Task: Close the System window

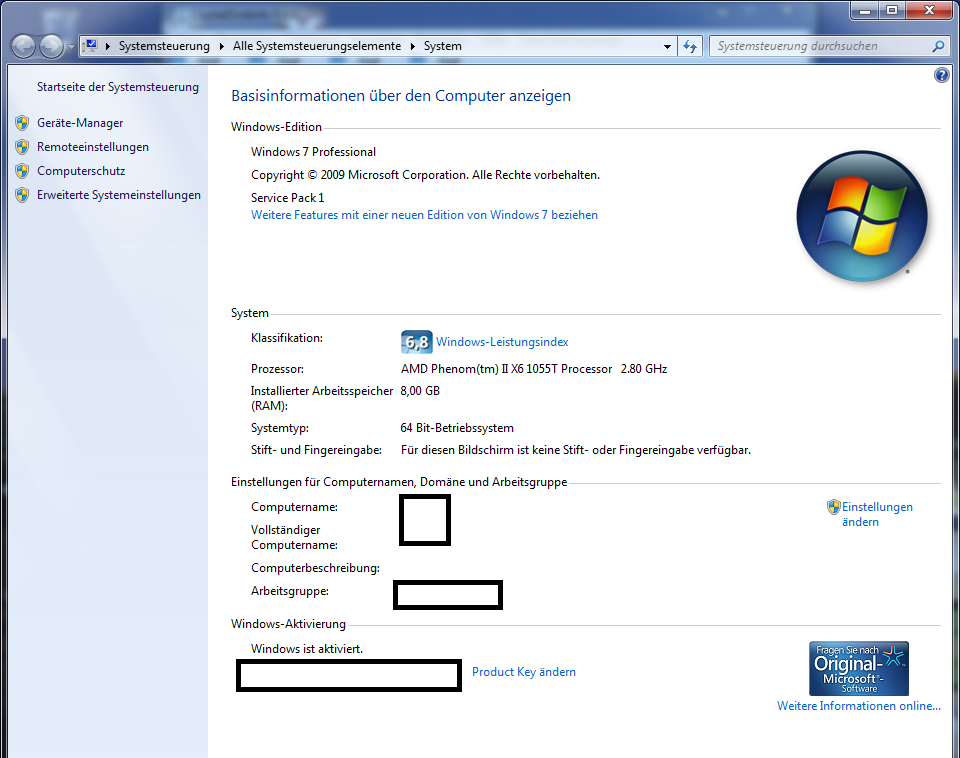Action: click(x=929, y=10)
